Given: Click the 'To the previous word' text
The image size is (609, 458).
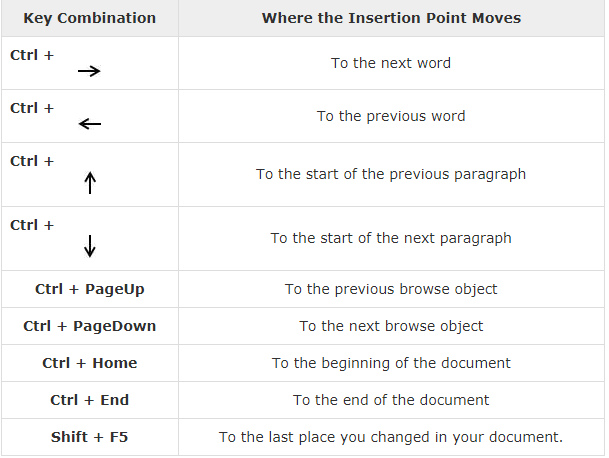Looking at the screenshot, I should [391, 116].
